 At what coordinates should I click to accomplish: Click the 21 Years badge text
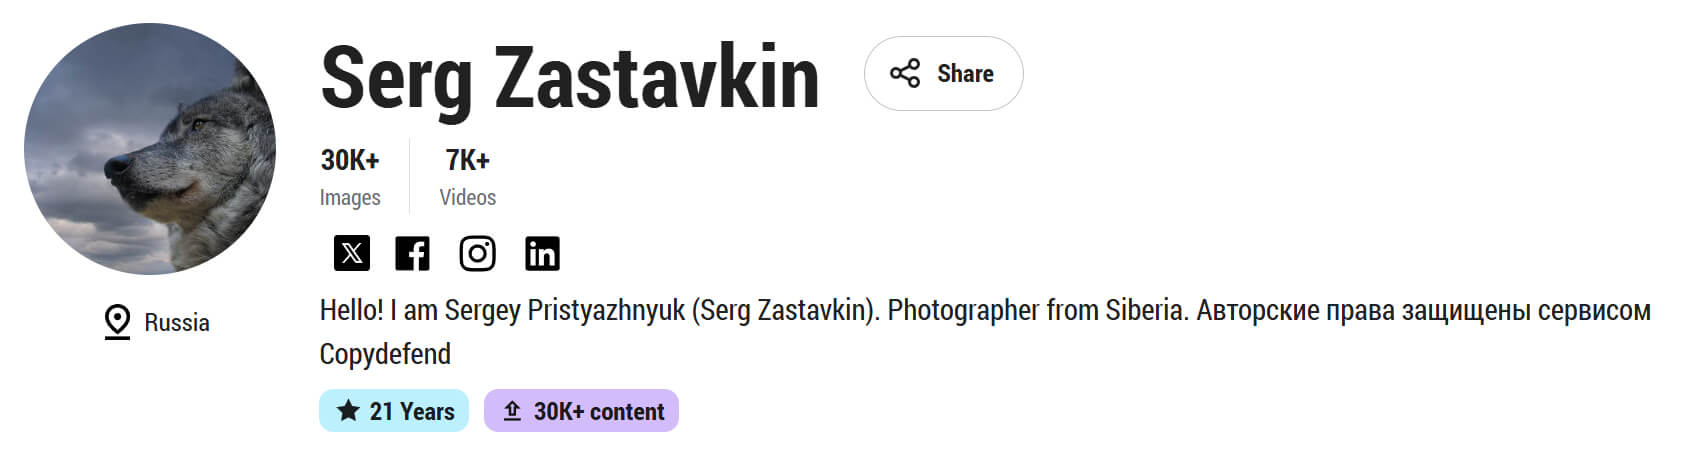tap(412, 411)
